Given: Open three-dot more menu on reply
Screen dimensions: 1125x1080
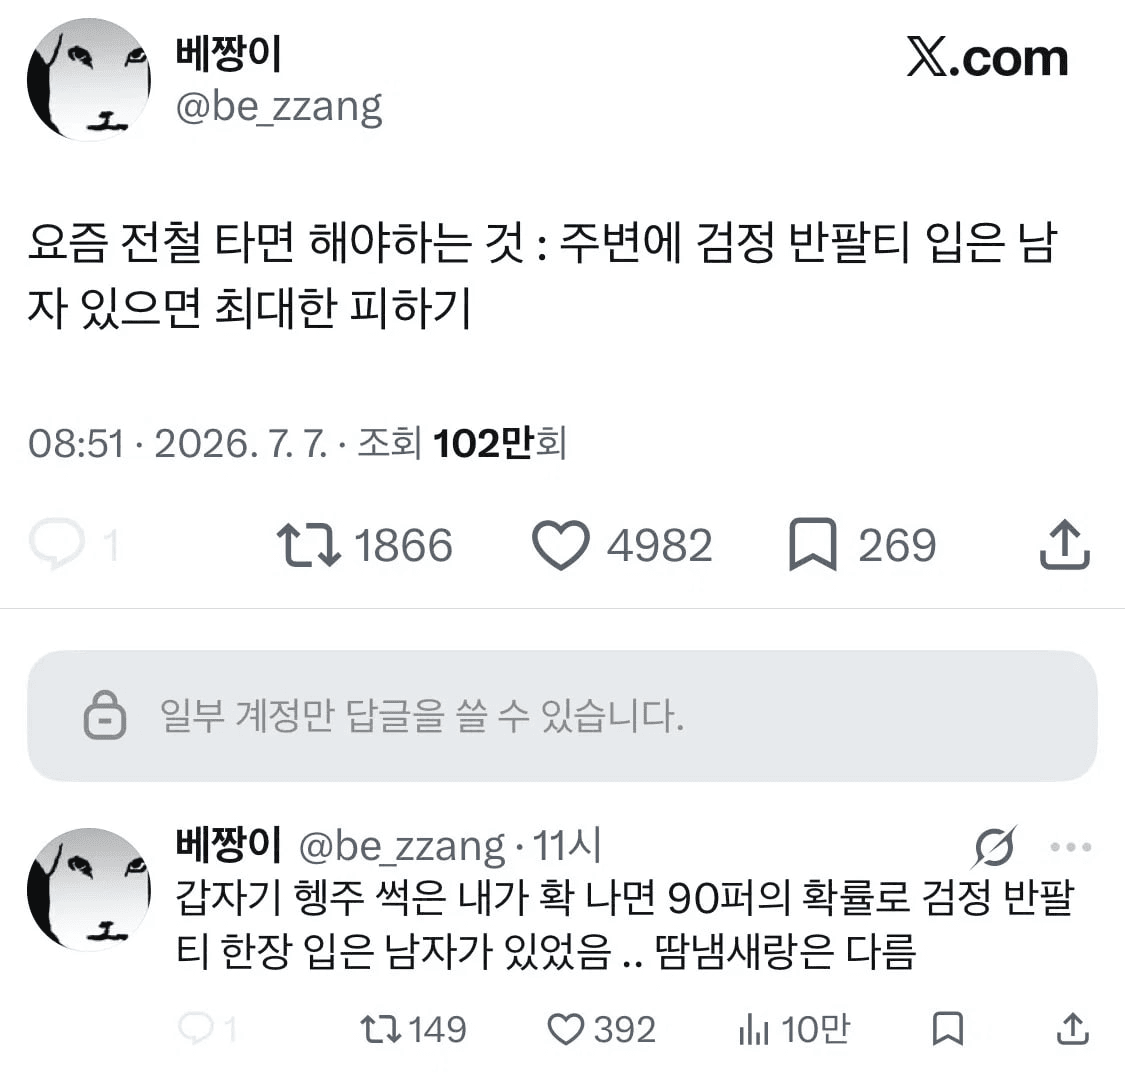Looking at the screenshot, I should pos(1070,847).
